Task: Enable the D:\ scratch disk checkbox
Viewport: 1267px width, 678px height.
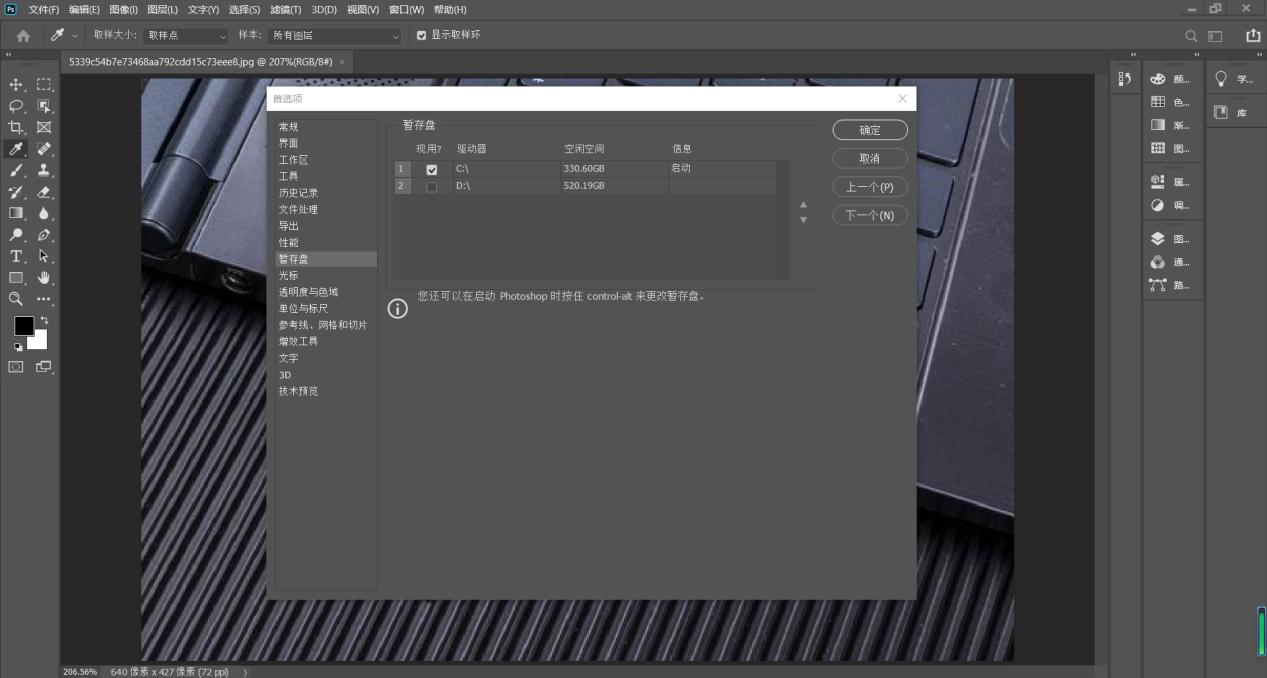Action: [x=431, y=187]
